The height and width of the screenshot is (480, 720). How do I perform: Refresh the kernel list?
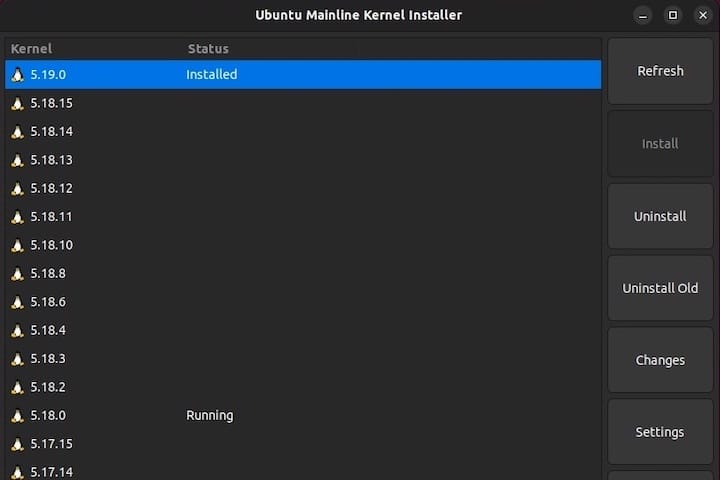point(660,71)
